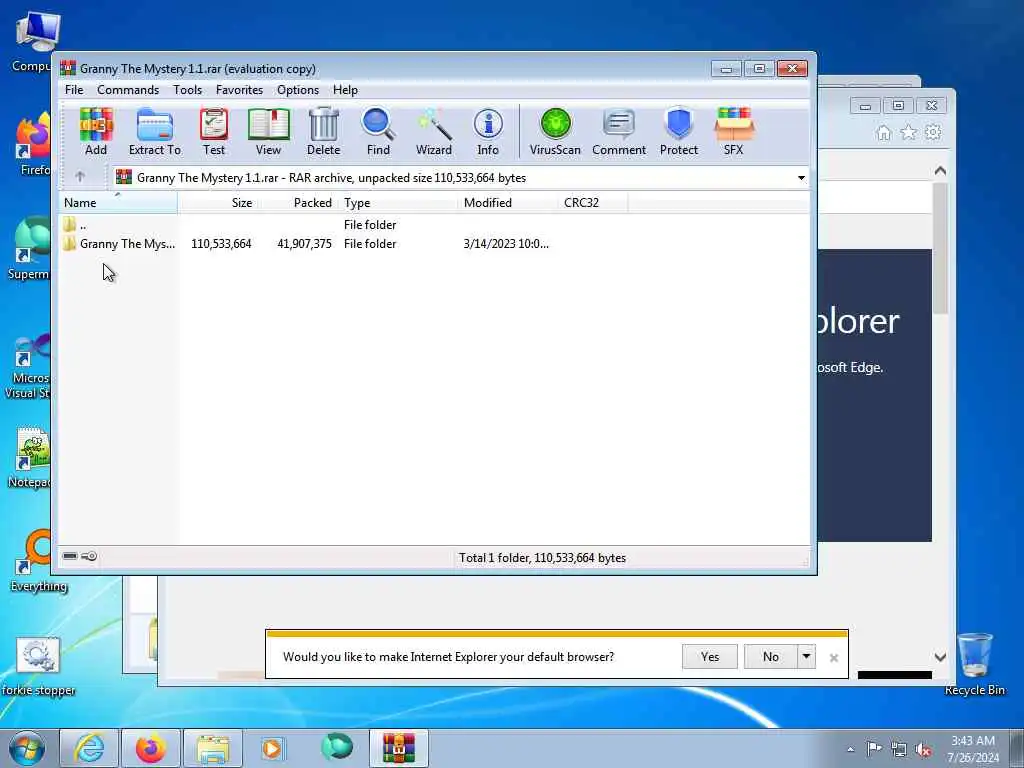Viewport: 1024px width, 768px height.
Task: Open the Options menu
Action: click(298, 90)
